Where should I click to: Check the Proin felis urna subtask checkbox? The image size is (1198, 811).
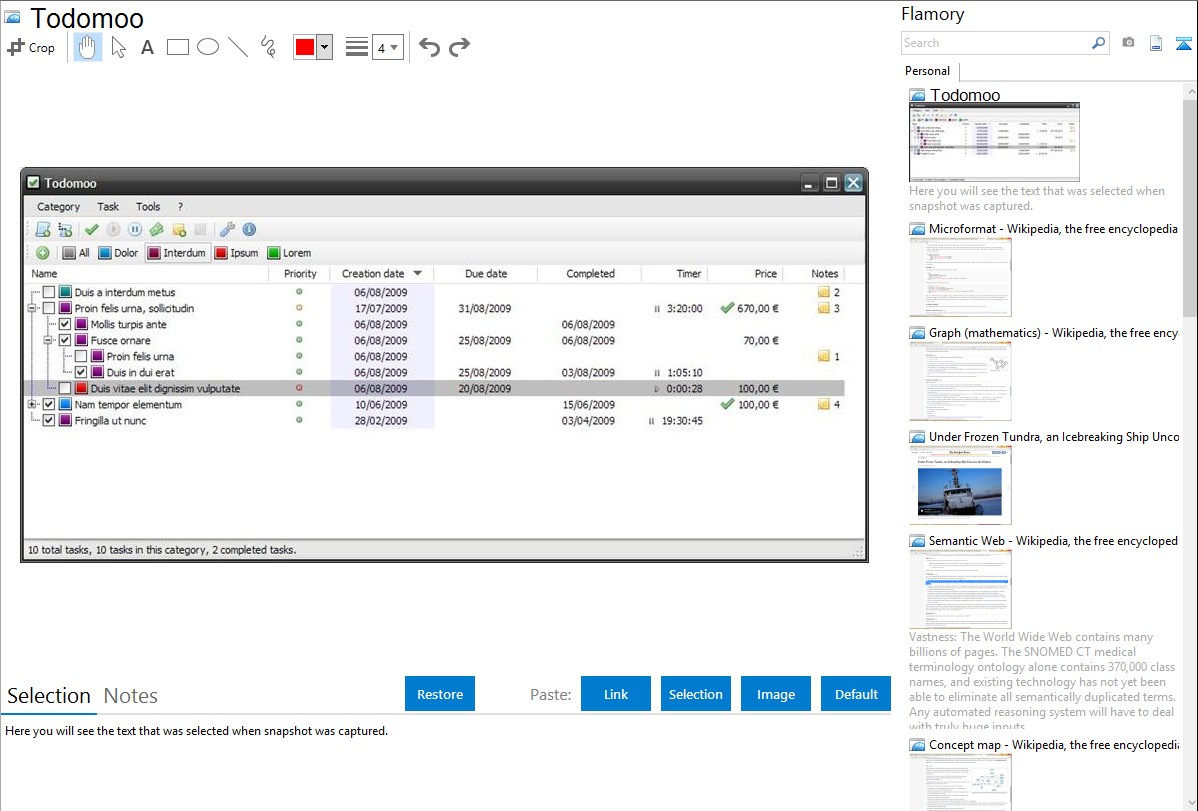click(81, 356)
